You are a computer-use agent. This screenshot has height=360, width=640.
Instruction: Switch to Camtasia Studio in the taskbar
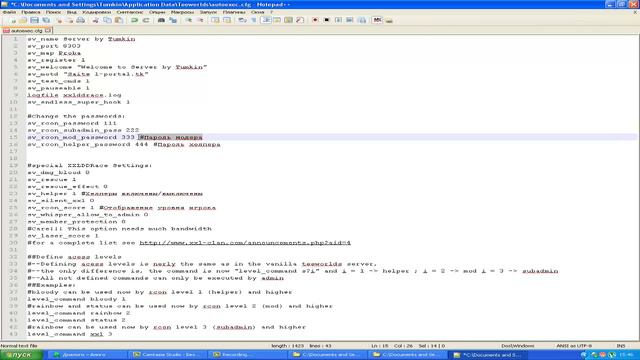click(168, 355)
